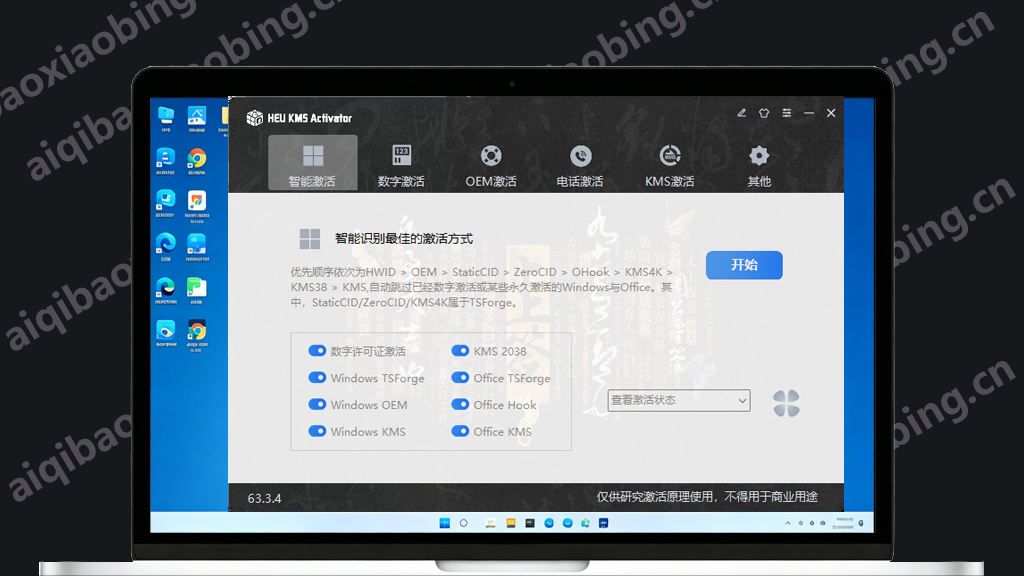The width and height of the screenshot is (1024, 576).
Task: Click the taskbar search circle icon
Action: pyautogui.click(x=464, y=523)
